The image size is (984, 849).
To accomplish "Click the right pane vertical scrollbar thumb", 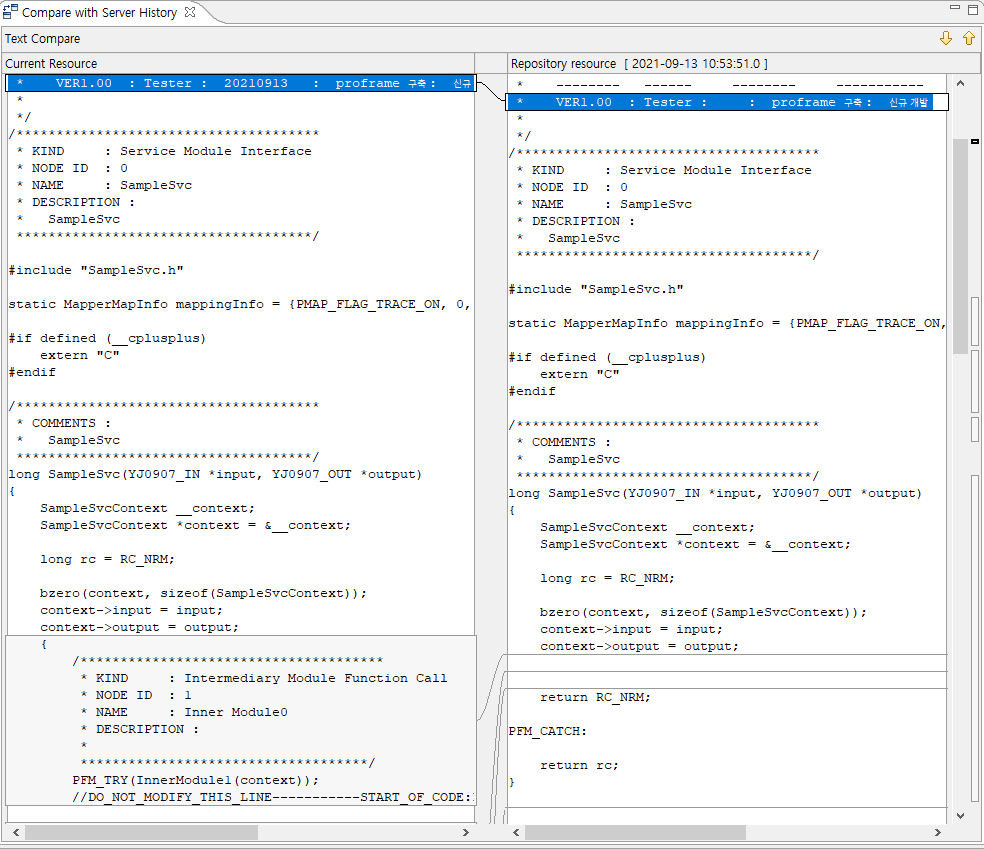I will (x=961, y=245).
